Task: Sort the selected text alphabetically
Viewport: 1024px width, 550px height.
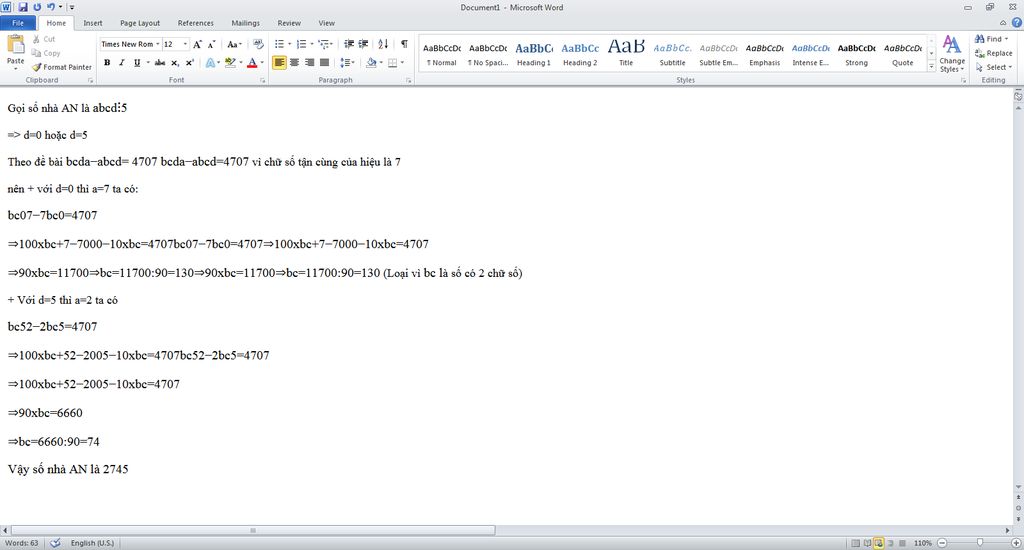Action: [x=383, y=44]
